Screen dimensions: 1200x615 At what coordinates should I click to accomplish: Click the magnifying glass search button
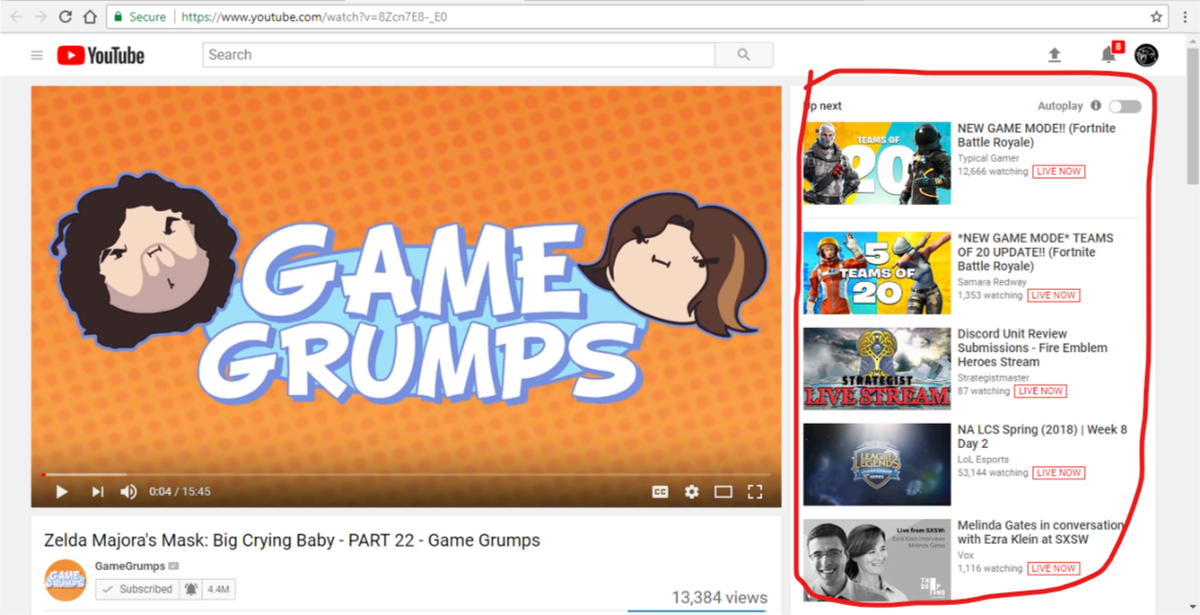coord(743,55)
